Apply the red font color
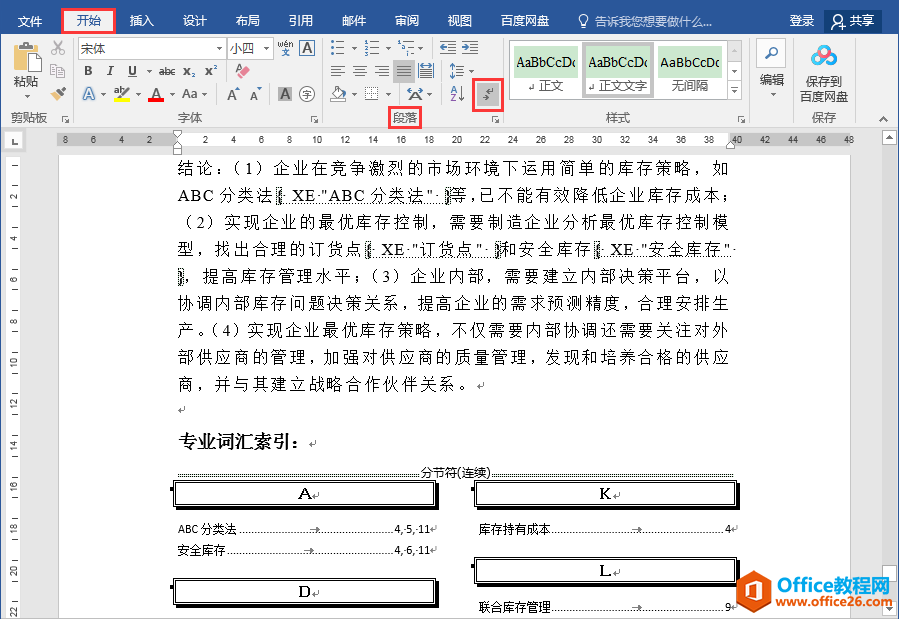Image resolution: width=899 pixels, height=619 pixels. (156, 93)
